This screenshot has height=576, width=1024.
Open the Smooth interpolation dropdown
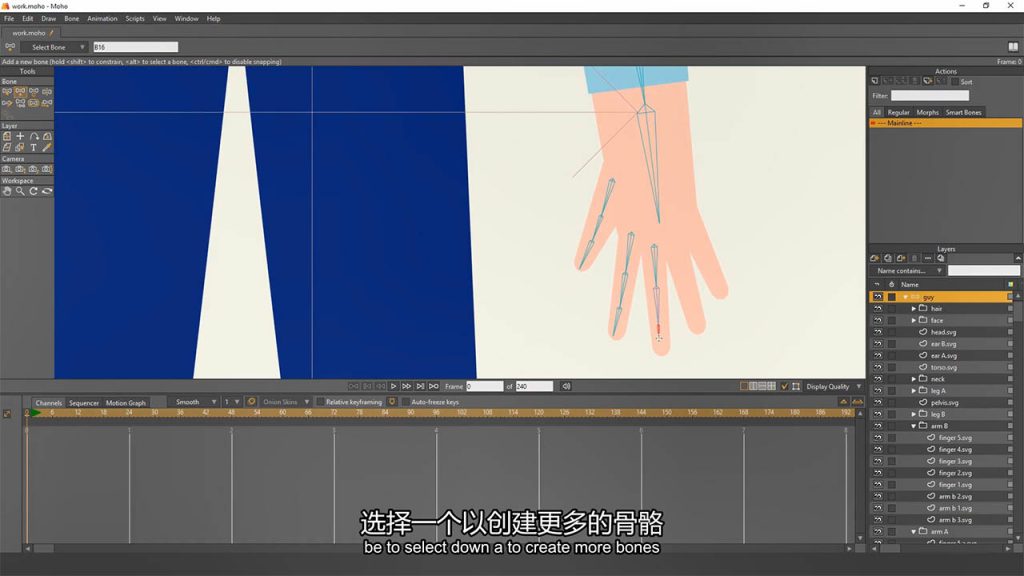click(193, 402)
